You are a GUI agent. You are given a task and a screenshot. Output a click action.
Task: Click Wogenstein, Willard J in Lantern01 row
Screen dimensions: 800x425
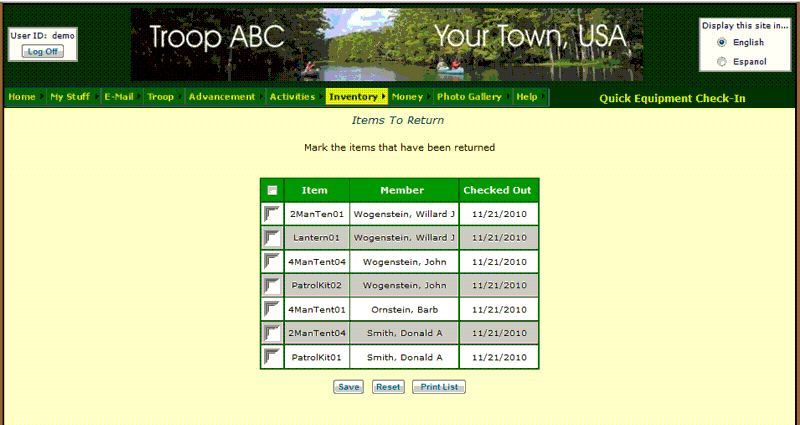(x=404, y=238)
